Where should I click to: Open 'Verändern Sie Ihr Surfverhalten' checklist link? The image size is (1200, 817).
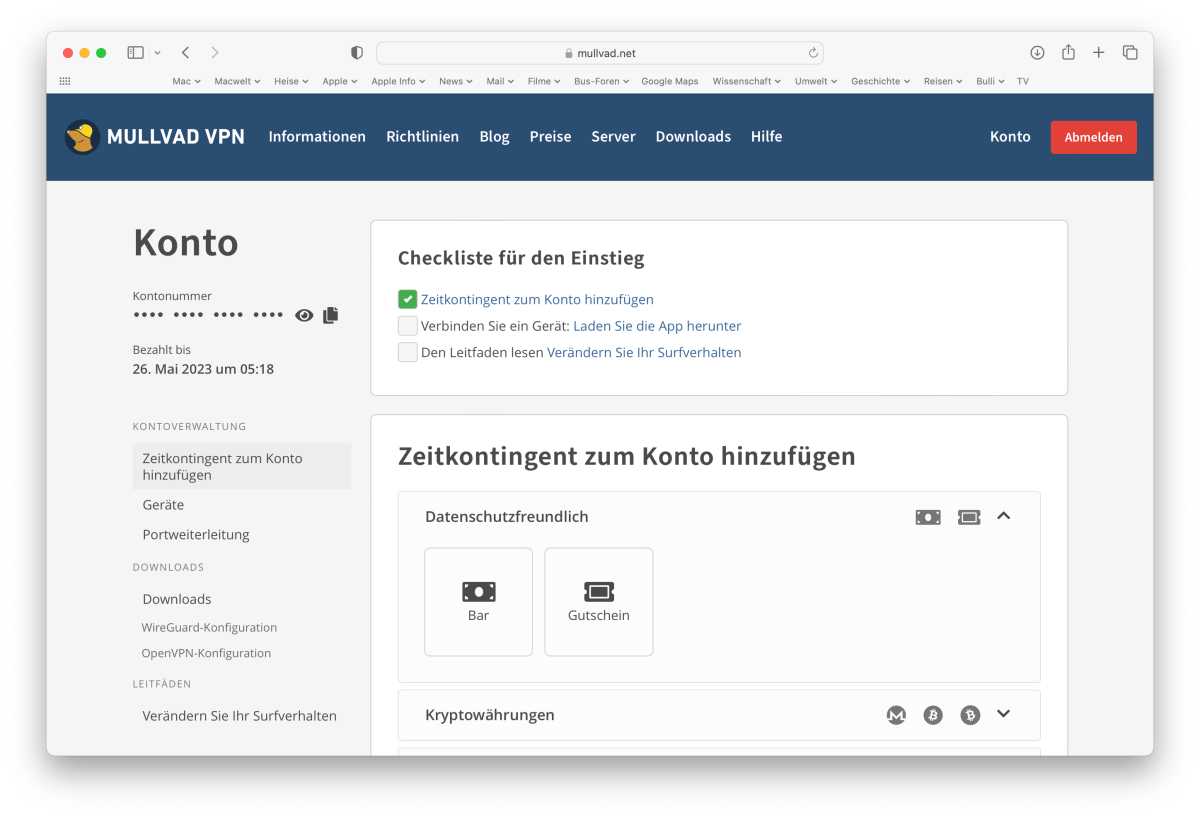[644, 352]
